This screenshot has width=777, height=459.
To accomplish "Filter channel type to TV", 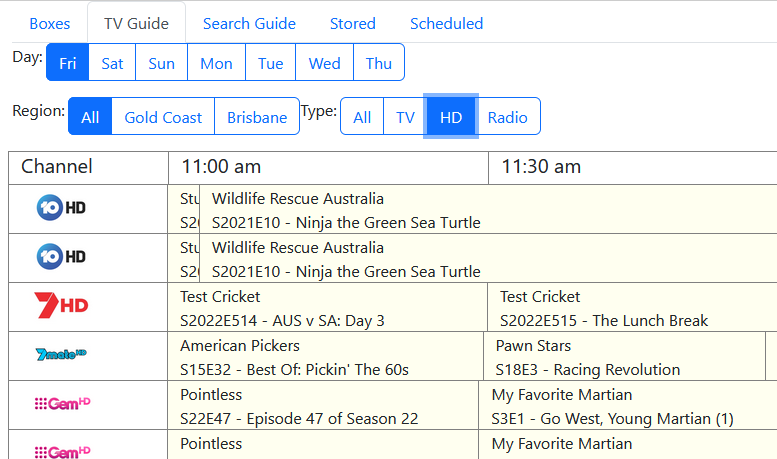I will pyautogui.click(x=405, y=116).
